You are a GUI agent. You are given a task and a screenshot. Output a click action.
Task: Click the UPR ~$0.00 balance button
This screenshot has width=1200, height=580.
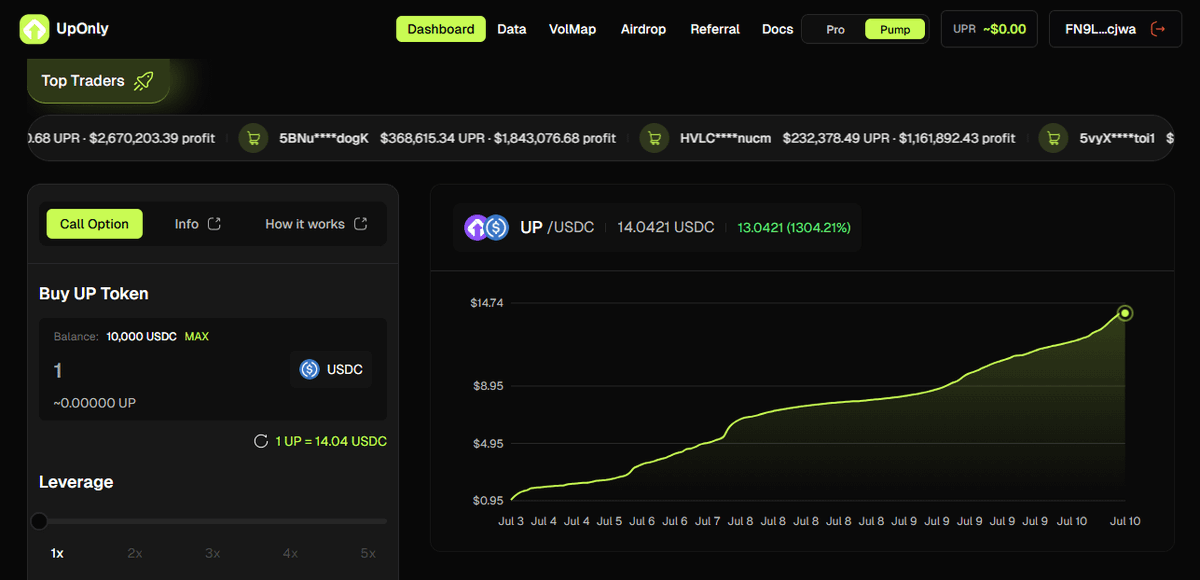[x=989, y=29]
